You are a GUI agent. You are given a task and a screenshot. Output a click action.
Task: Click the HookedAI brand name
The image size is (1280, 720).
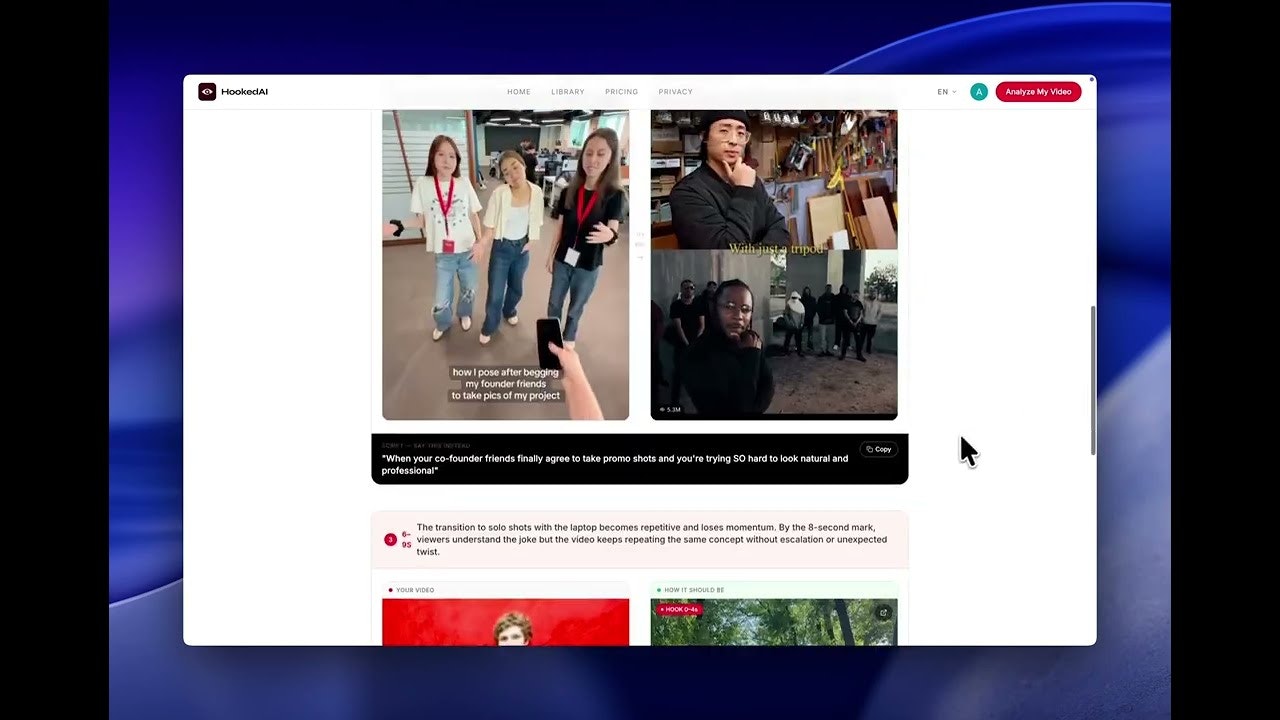point(244,92)
